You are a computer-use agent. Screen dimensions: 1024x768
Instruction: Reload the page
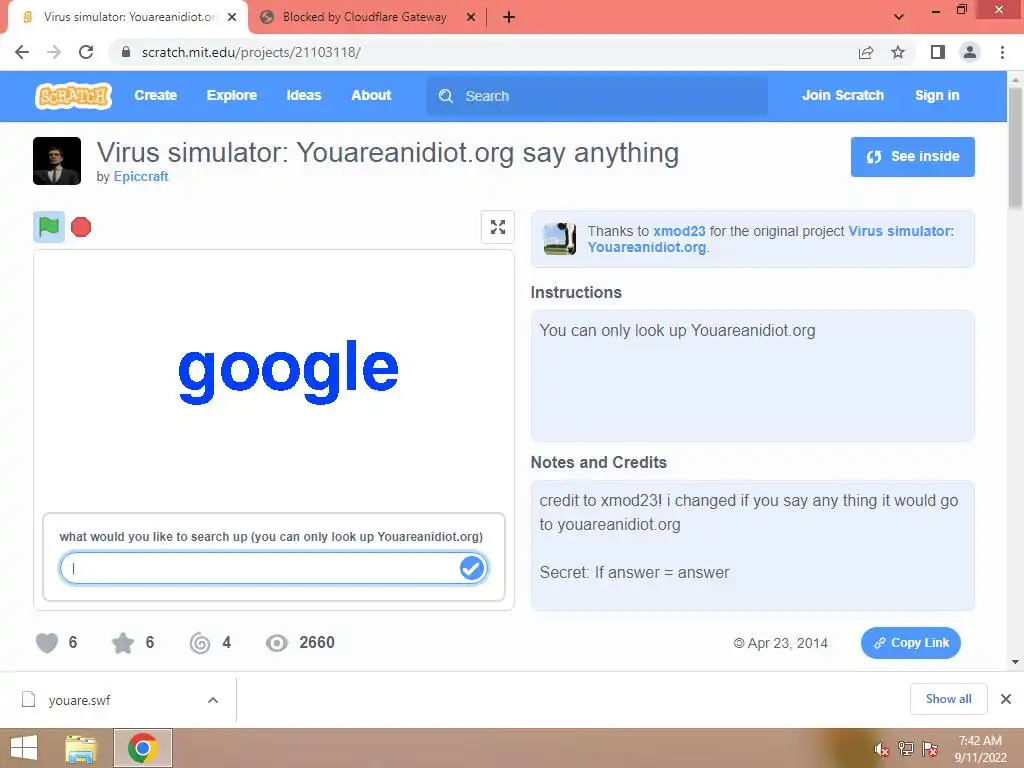pos(86,52)
